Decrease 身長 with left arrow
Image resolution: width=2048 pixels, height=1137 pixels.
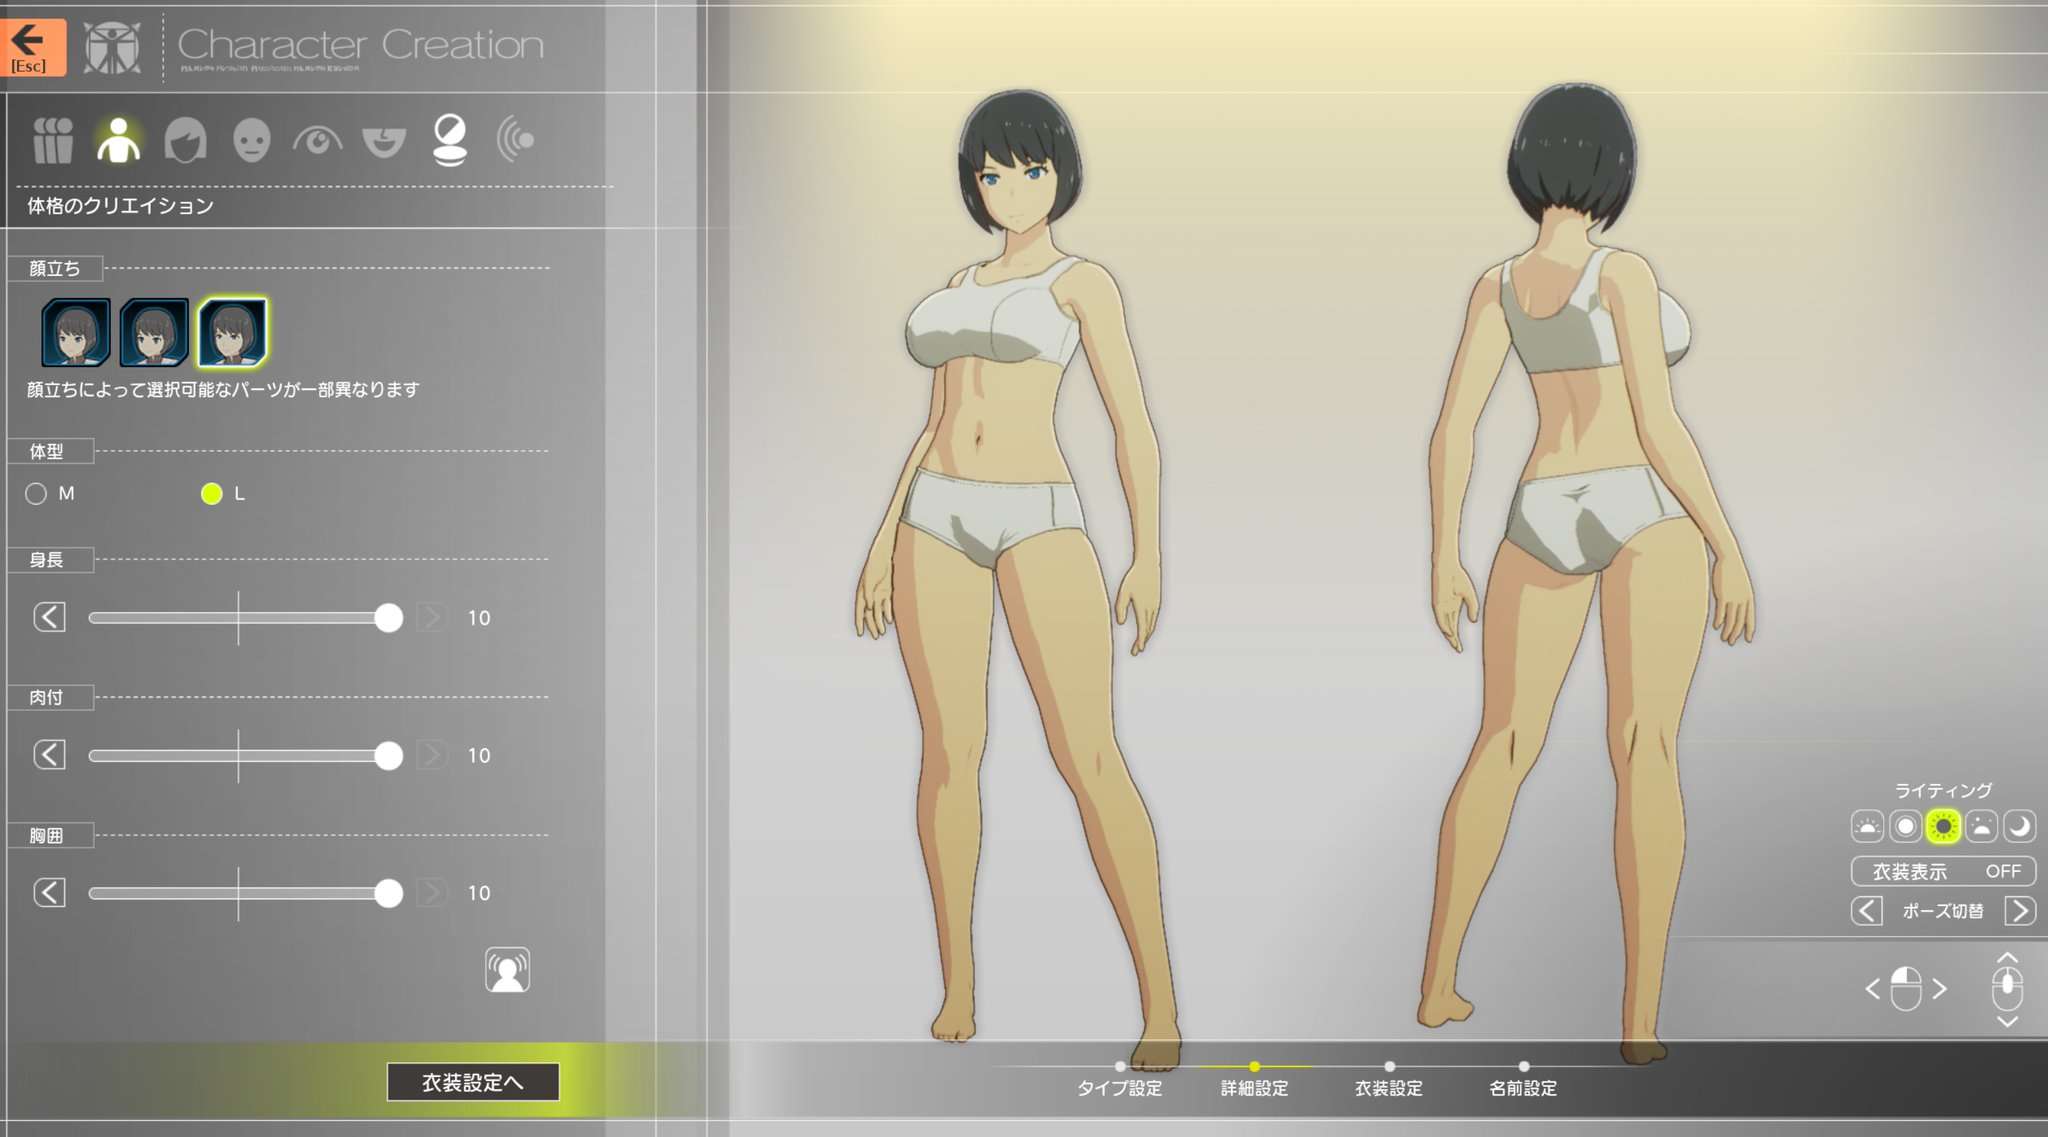[x=49, y=617]
